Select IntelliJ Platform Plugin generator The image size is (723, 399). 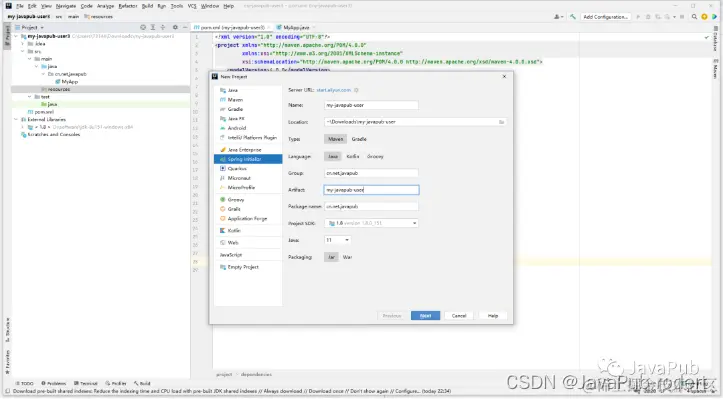(x=252, y=137)
